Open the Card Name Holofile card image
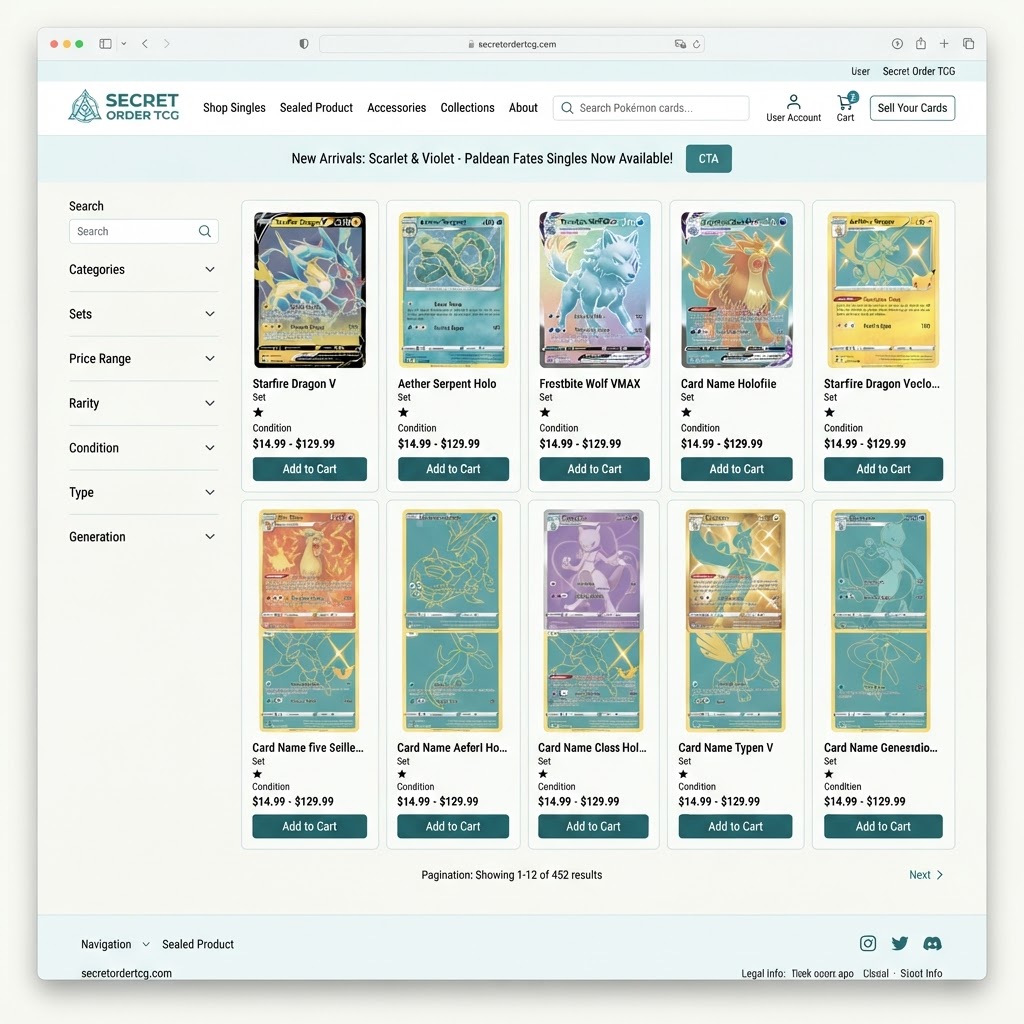 coord(737,289)
